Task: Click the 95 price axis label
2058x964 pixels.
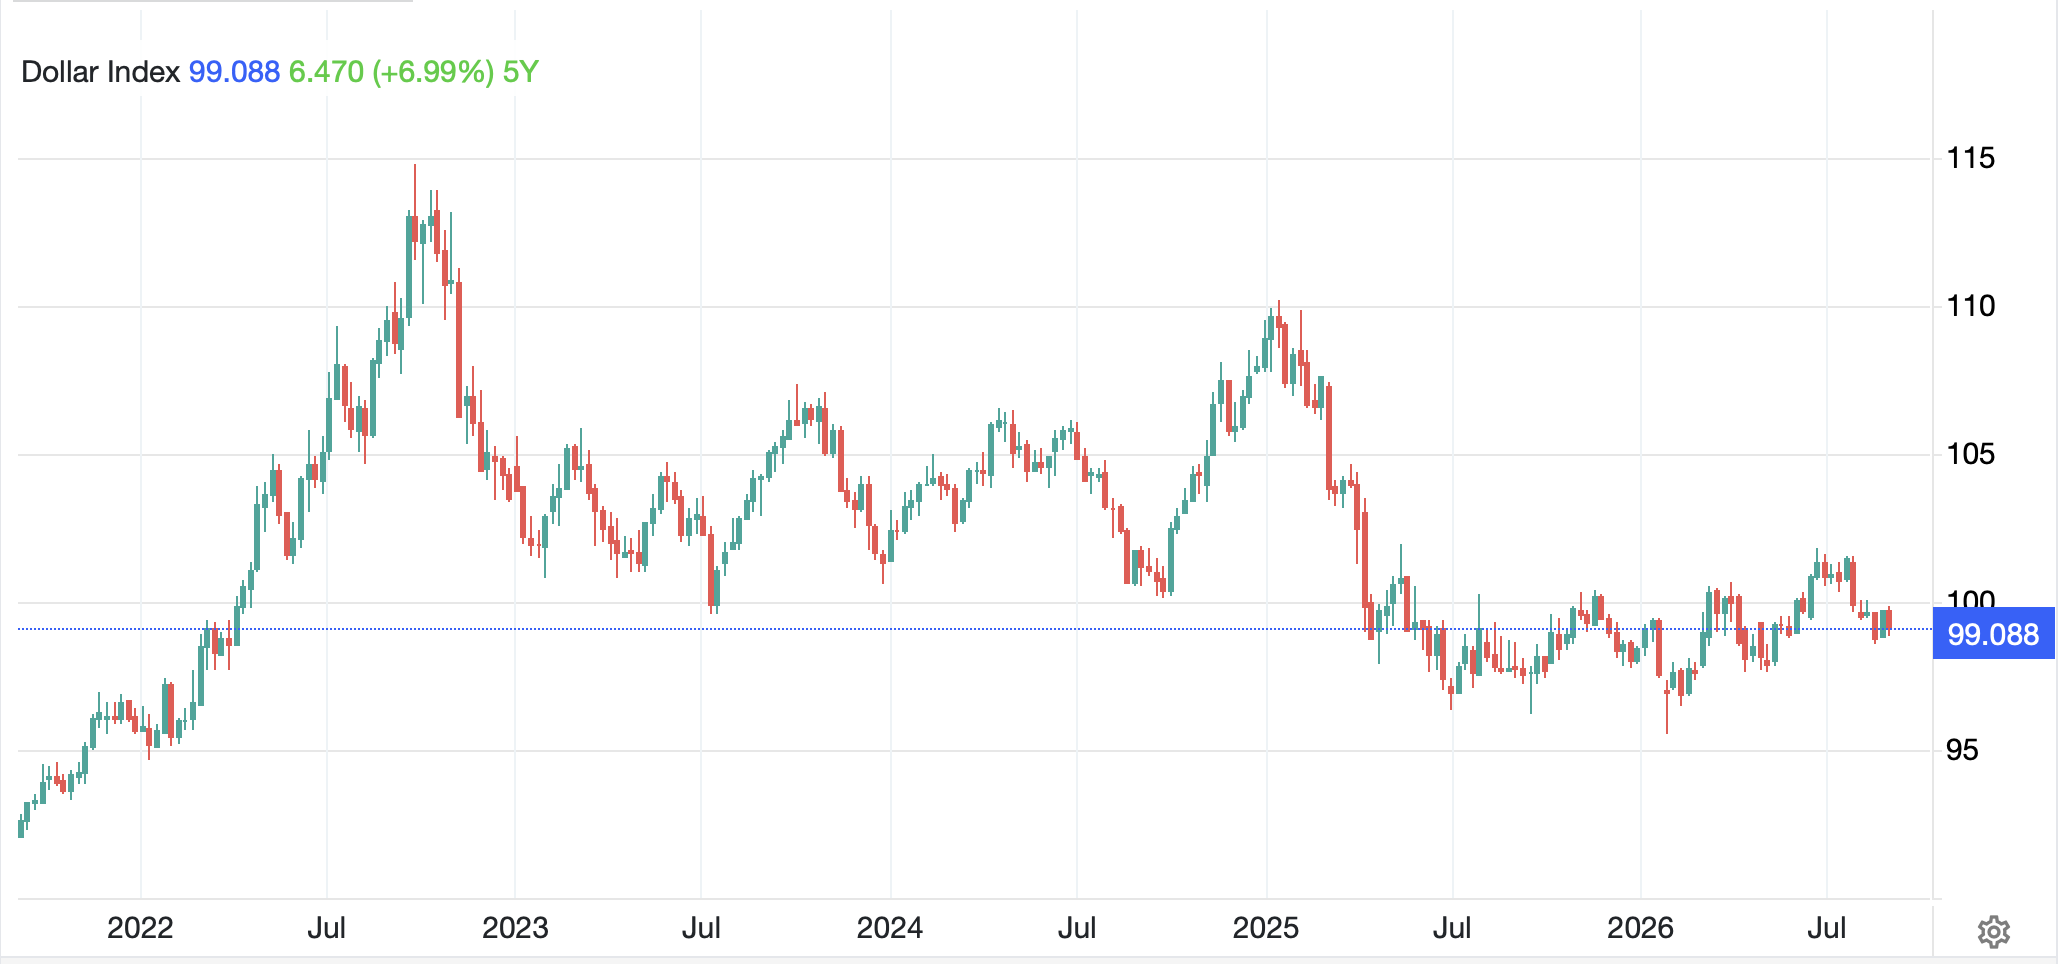Action: point(1962,750)
